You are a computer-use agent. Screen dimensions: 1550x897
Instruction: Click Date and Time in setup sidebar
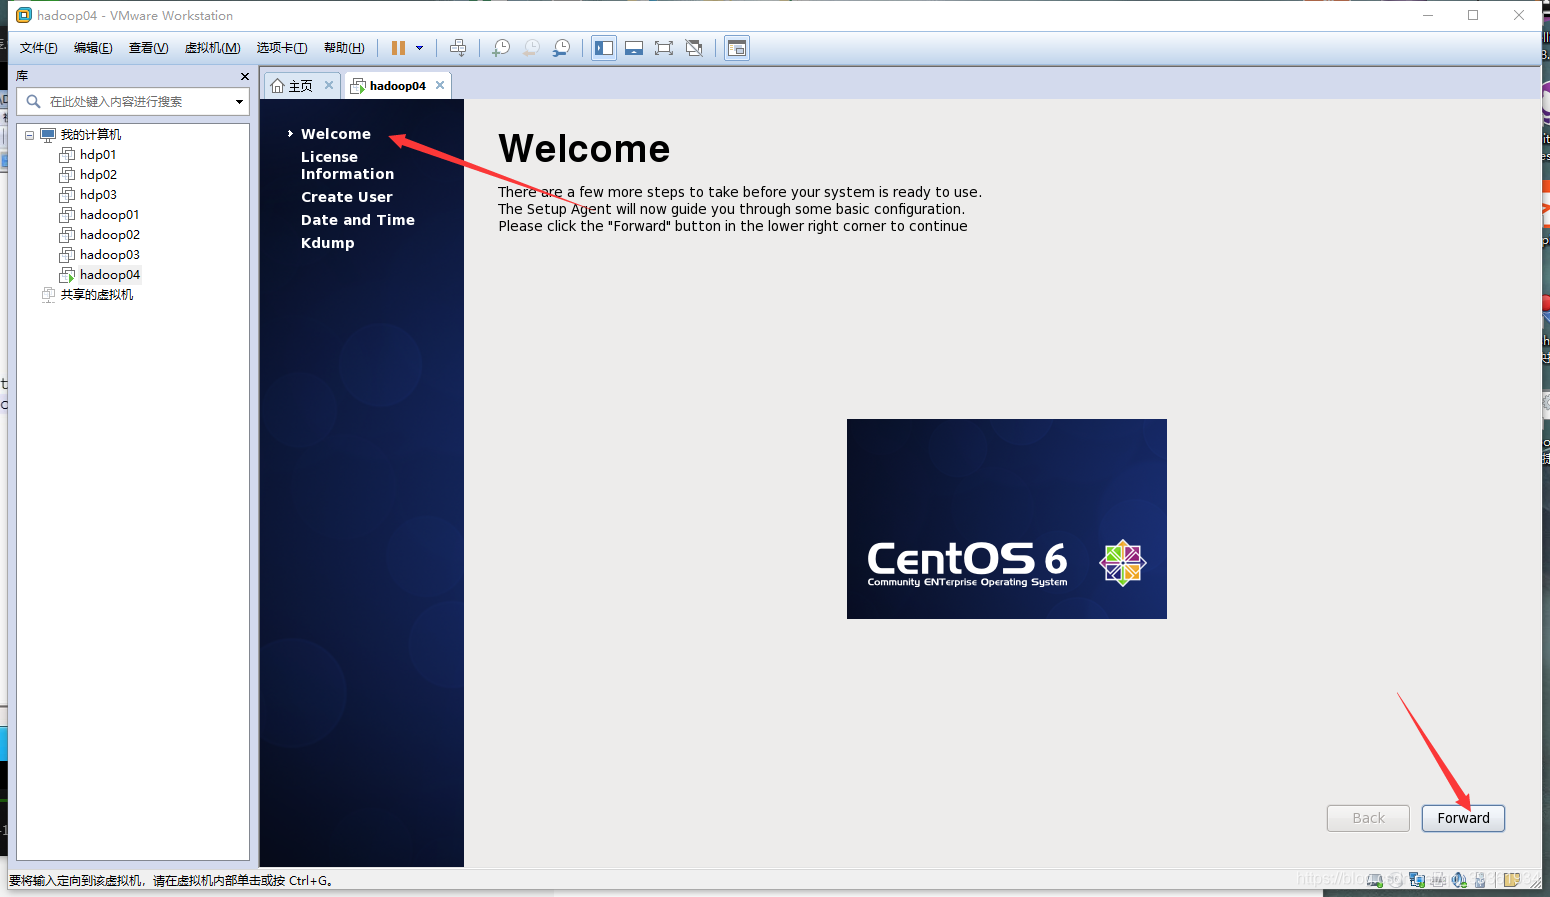pyautogui.click(x=358, y=220)
